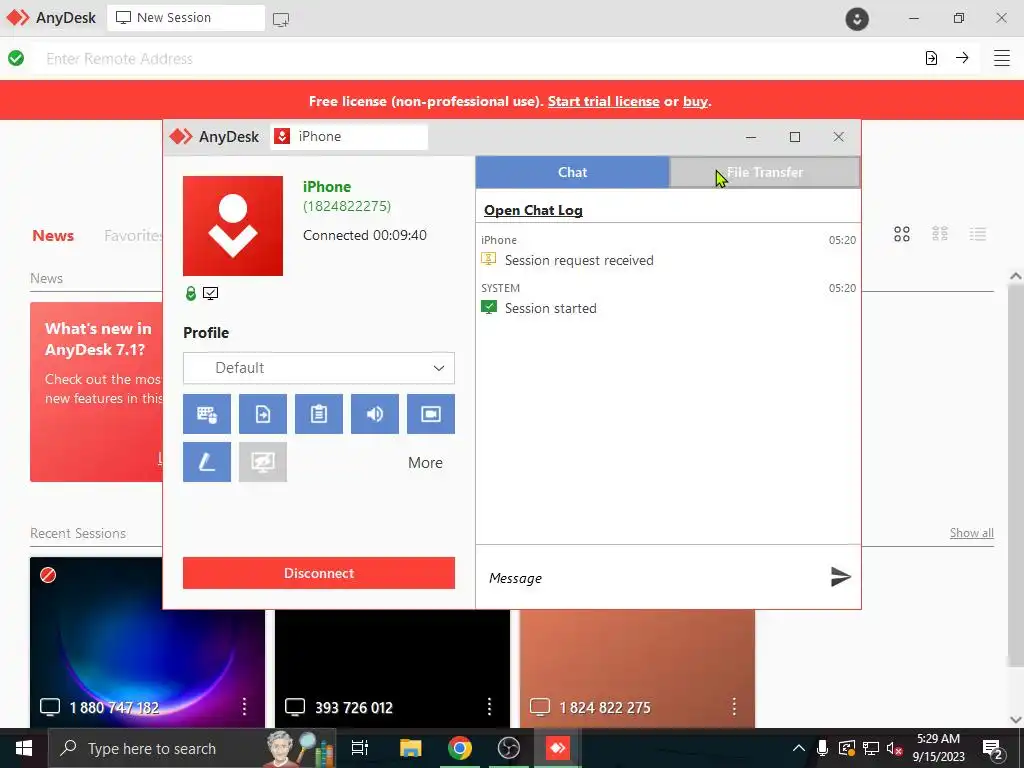Toggle file transfer permission button
Screen dimensions: 1024x768
point(263,414)
